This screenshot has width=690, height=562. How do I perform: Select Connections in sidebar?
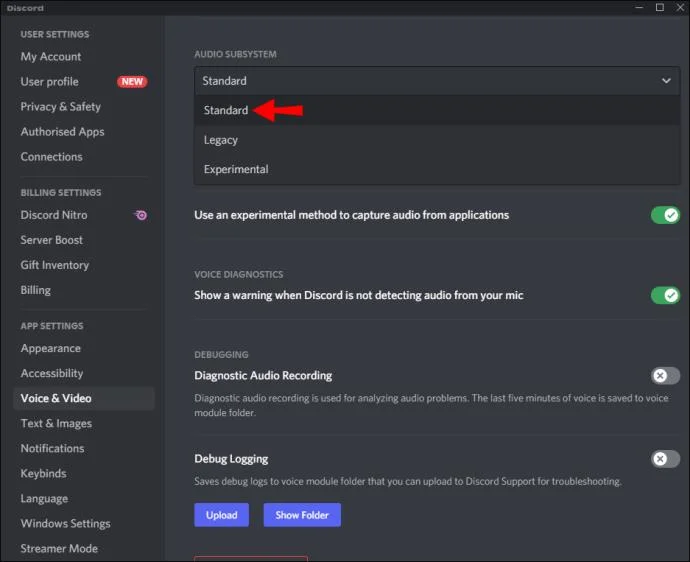click(x=51, y=157)
